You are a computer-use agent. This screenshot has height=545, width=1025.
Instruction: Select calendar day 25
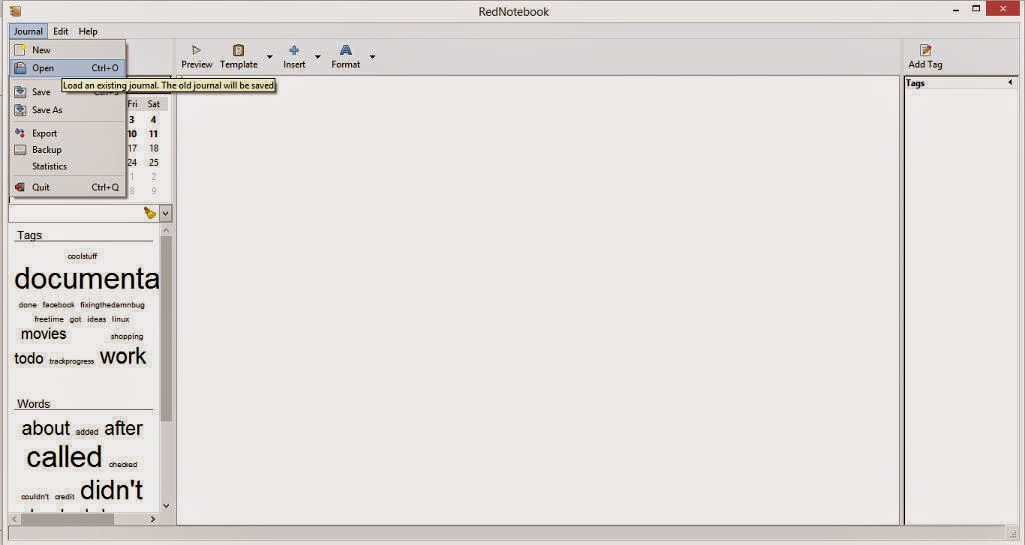[154, 163]
